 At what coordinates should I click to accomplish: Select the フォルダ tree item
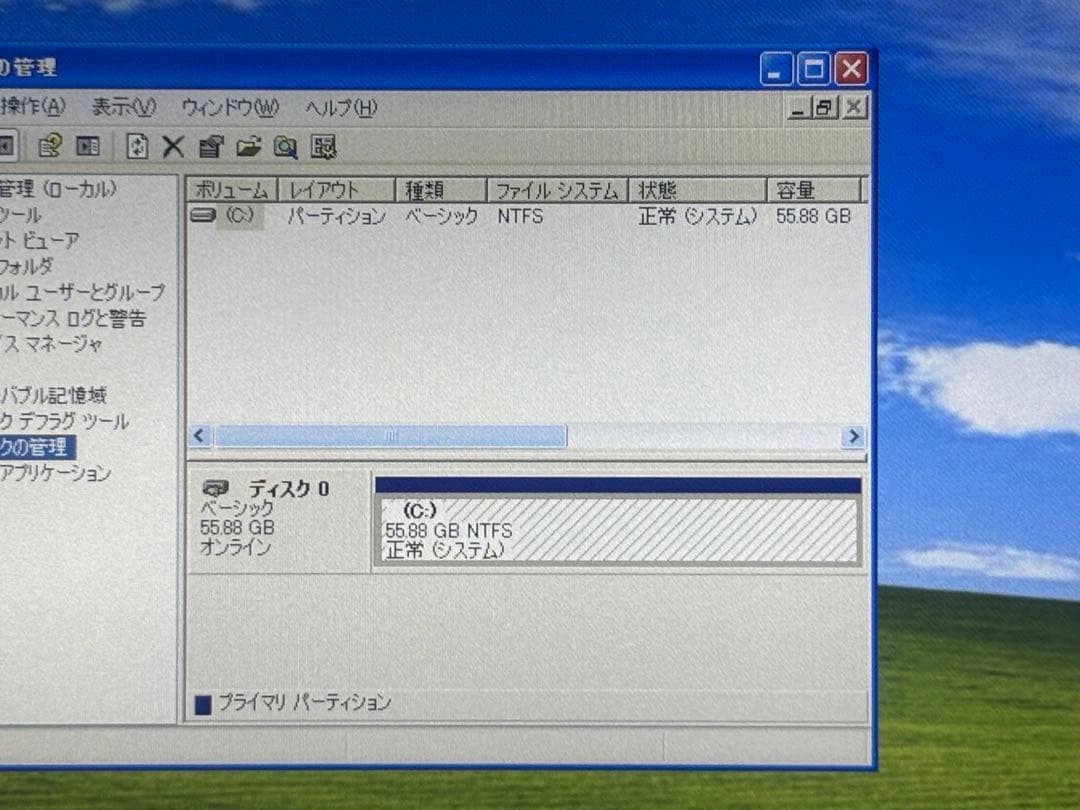[26, 266]
